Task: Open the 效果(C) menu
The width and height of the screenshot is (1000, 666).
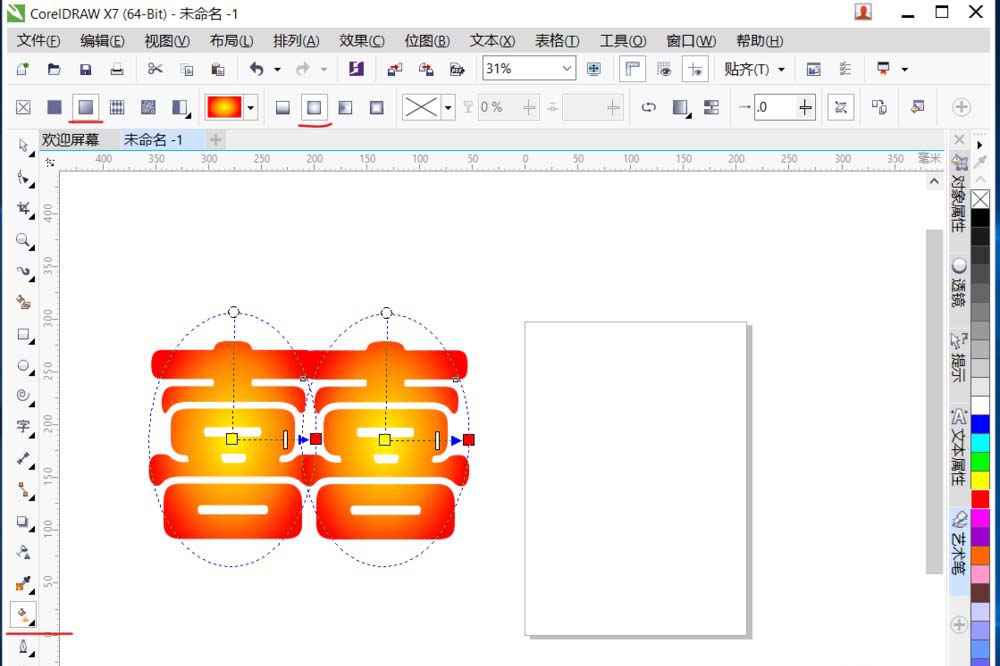Action: 362,41
